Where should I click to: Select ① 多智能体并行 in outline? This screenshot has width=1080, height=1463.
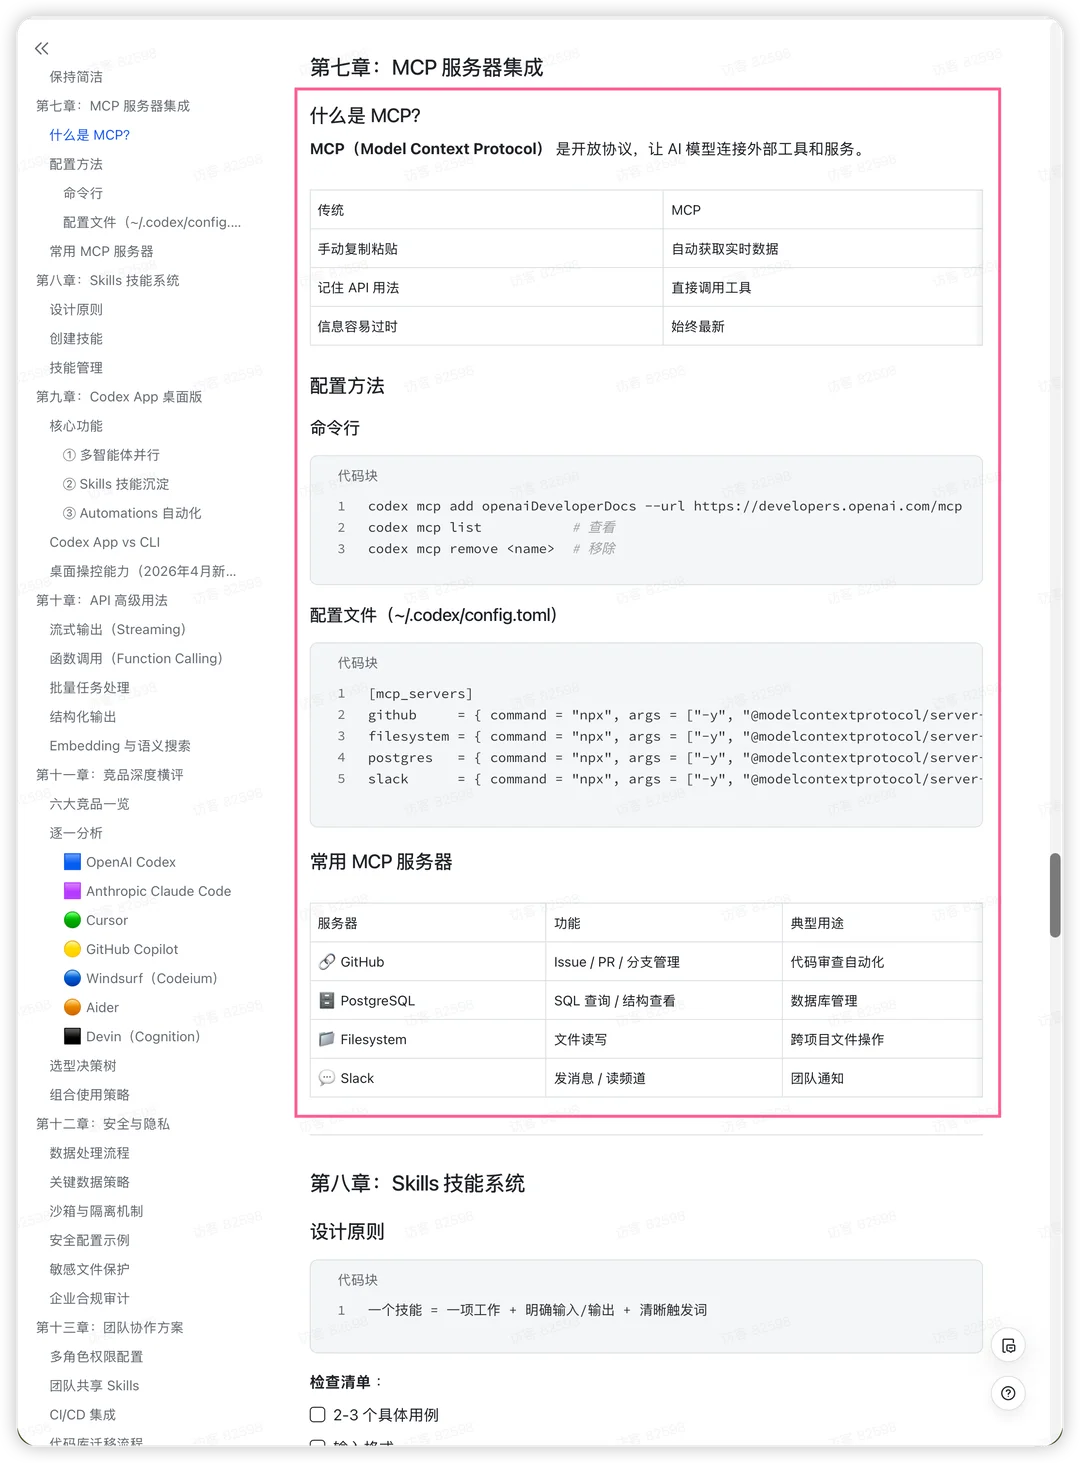111,455
